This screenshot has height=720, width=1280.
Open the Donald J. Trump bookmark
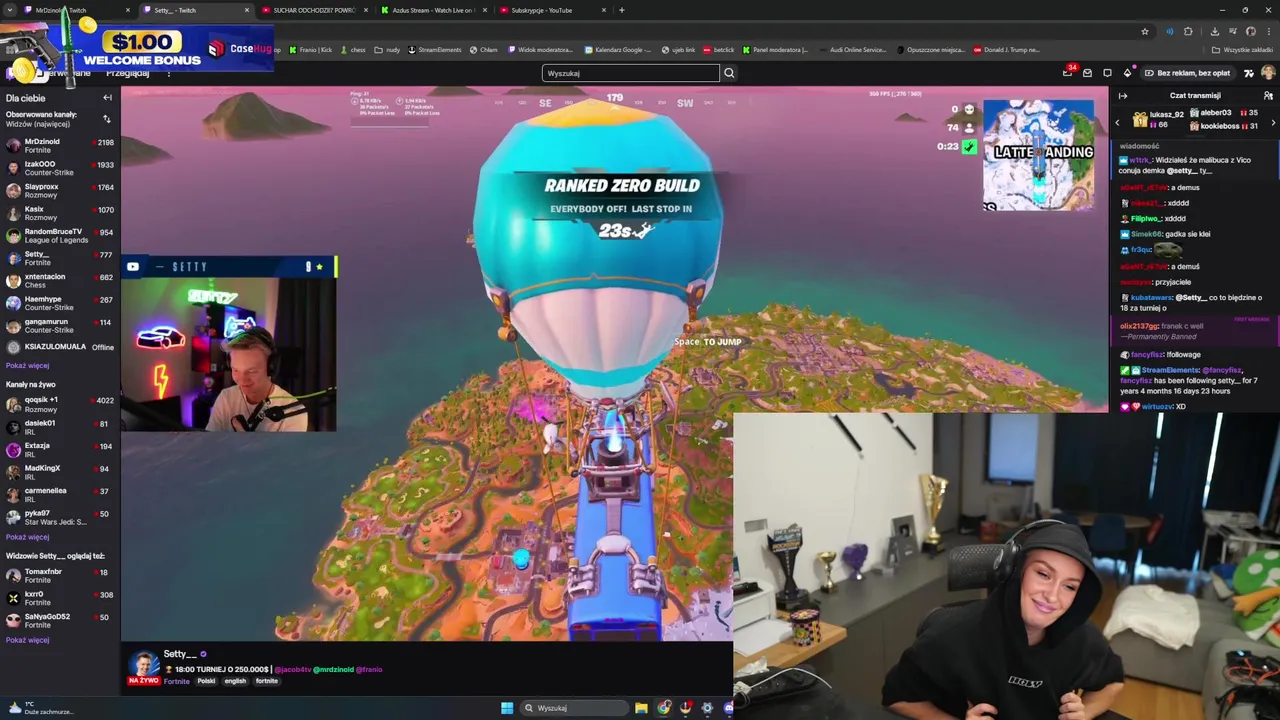tap(1006, 50)
